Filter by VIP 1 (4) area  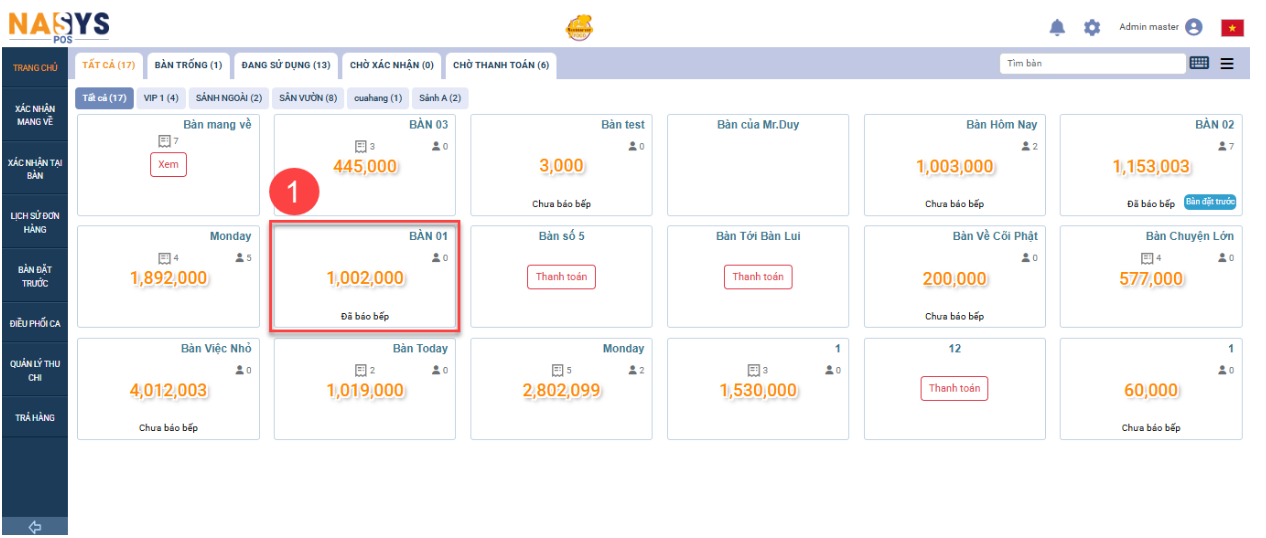[161, 98]
